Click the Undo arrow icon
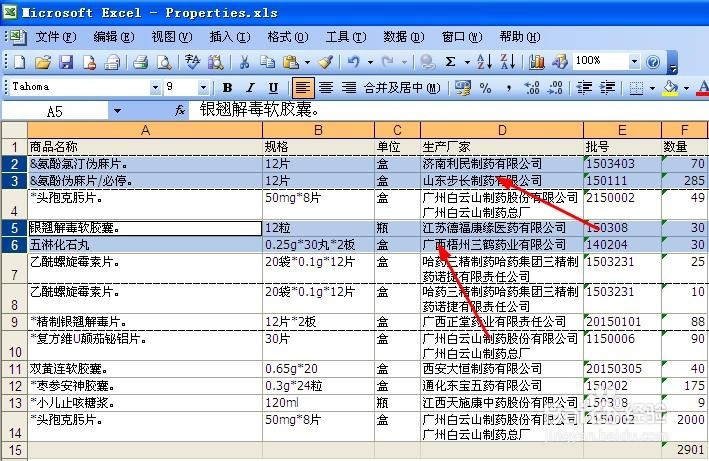 coord(354,62)
